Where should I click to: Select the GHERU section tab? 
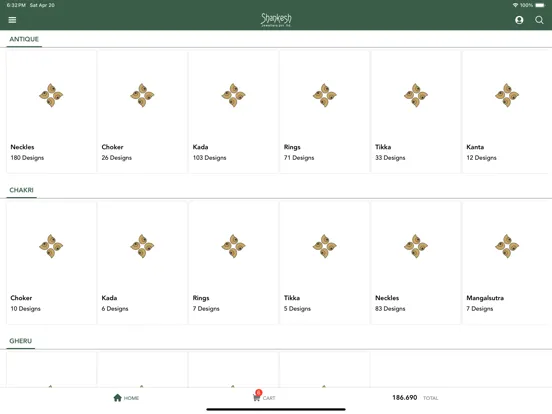(x=20, y=341)
